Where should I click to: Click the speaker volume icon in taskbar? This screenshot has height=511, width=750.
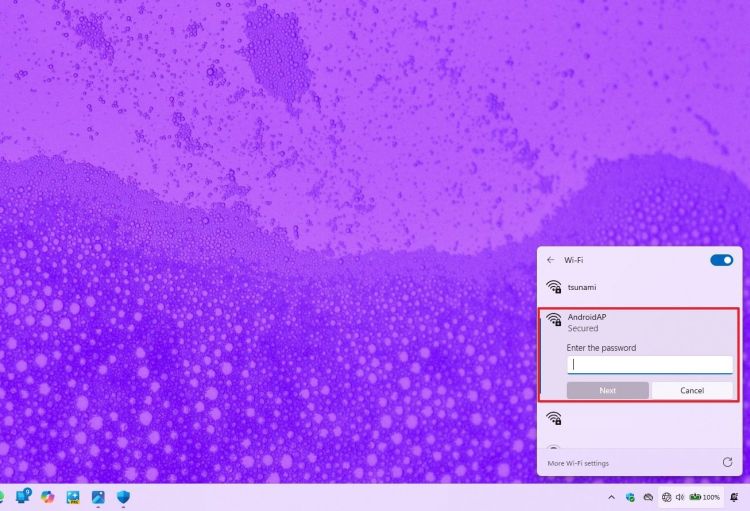[x=680, y=497]
